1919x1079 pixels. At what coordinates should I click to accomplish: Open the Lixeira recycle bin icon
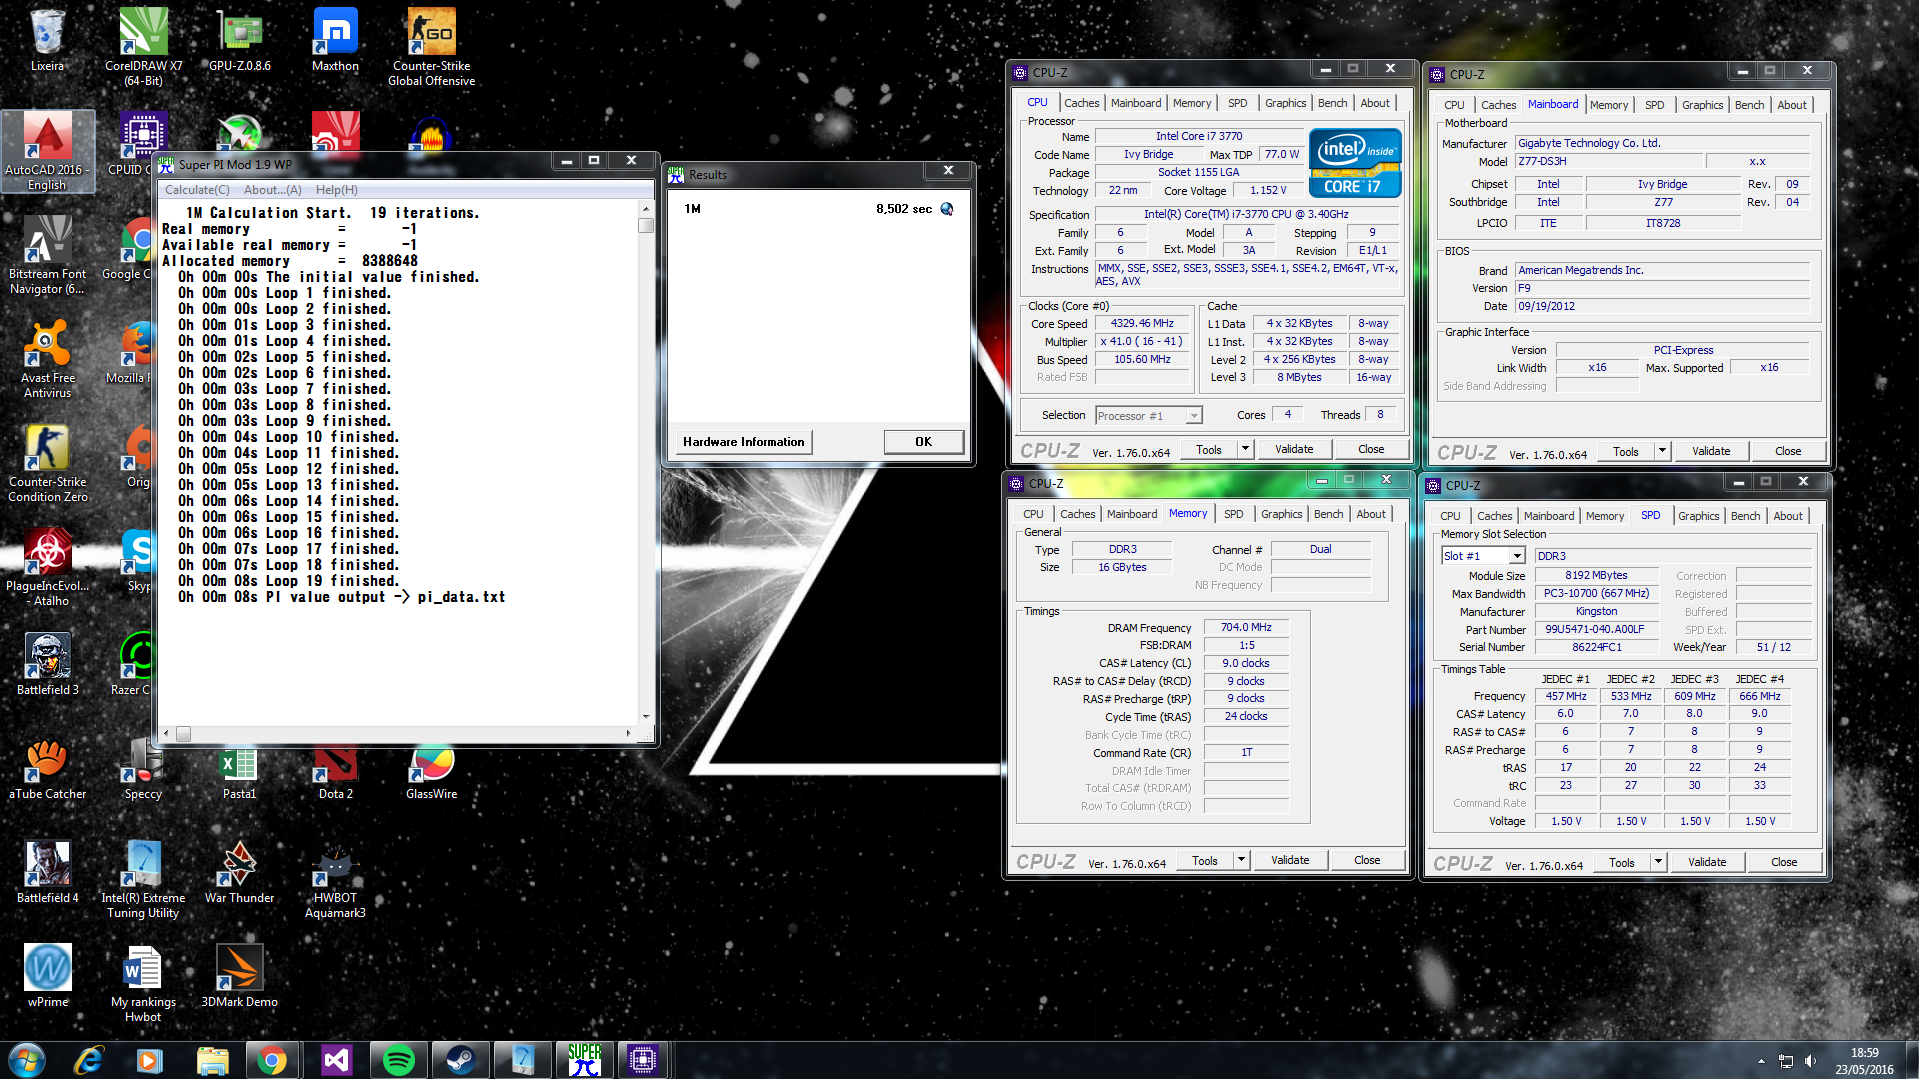pos(47,41)
